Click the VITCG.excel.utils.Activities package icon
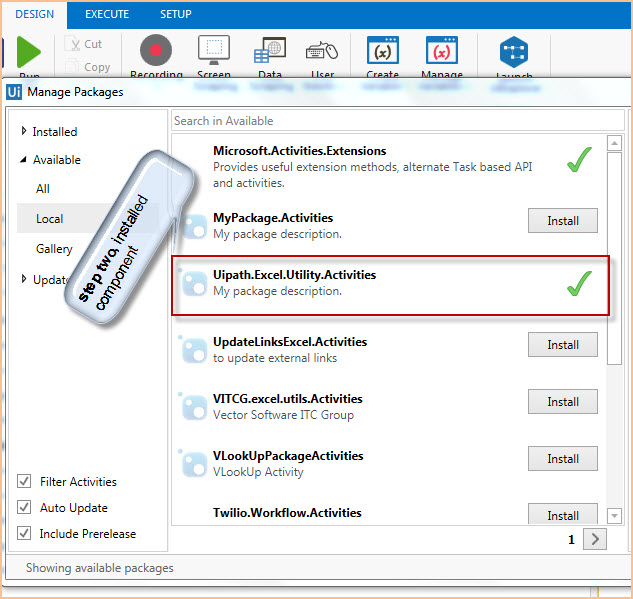This screenshot has height=599, width=633. pos(195,407)
